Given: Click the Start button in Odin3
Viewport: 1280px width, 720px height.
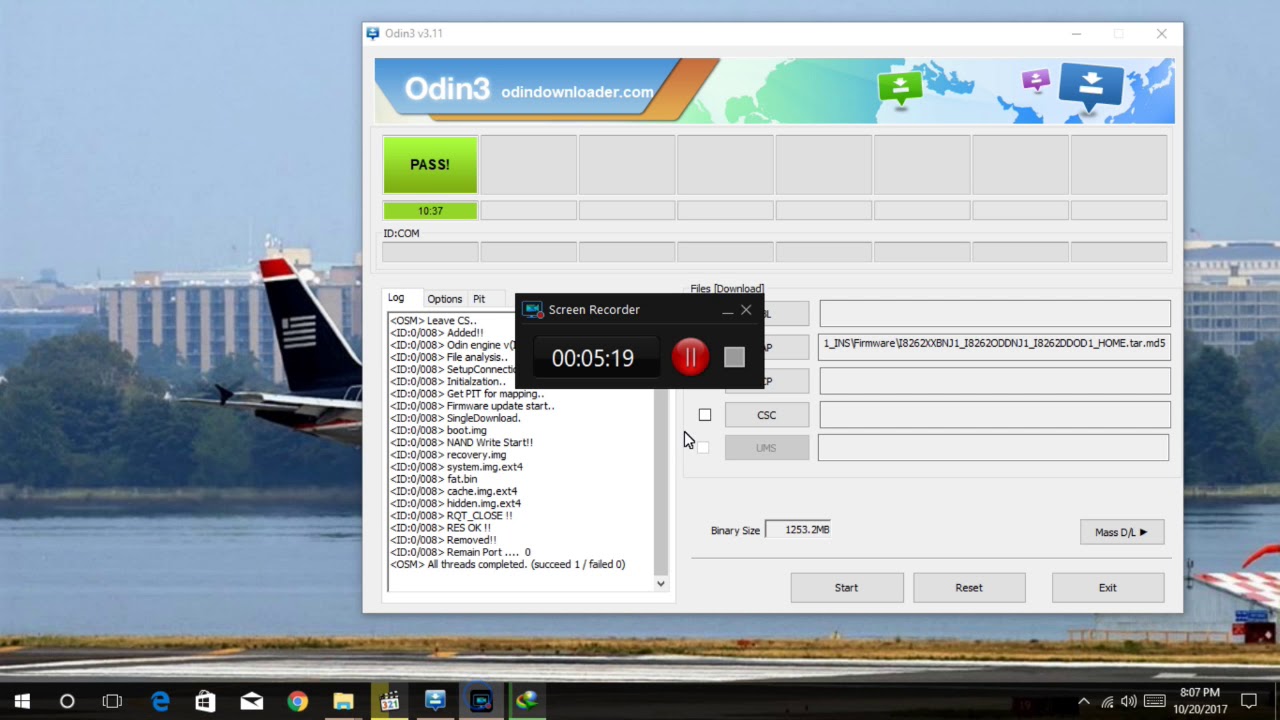Looking at the screenshot, I should (x=846, y=588).
